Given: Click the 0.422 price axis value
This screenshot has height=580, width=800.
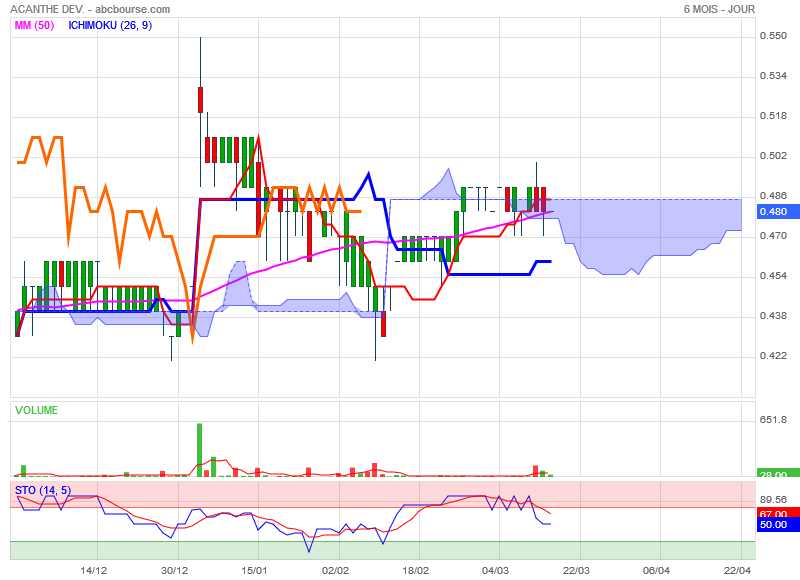Looking at the screenshot, I should 773,356.
